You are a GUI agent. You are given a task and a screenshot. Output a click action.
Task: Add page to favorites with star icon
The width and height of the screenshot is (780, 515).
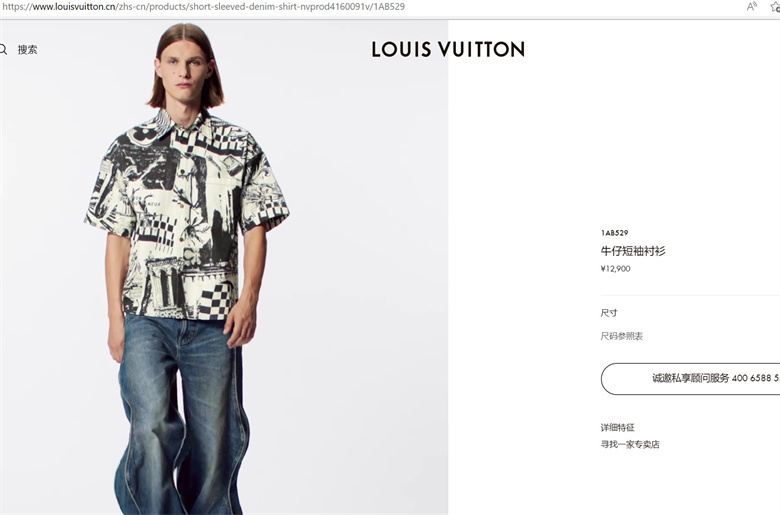(775, 7)
